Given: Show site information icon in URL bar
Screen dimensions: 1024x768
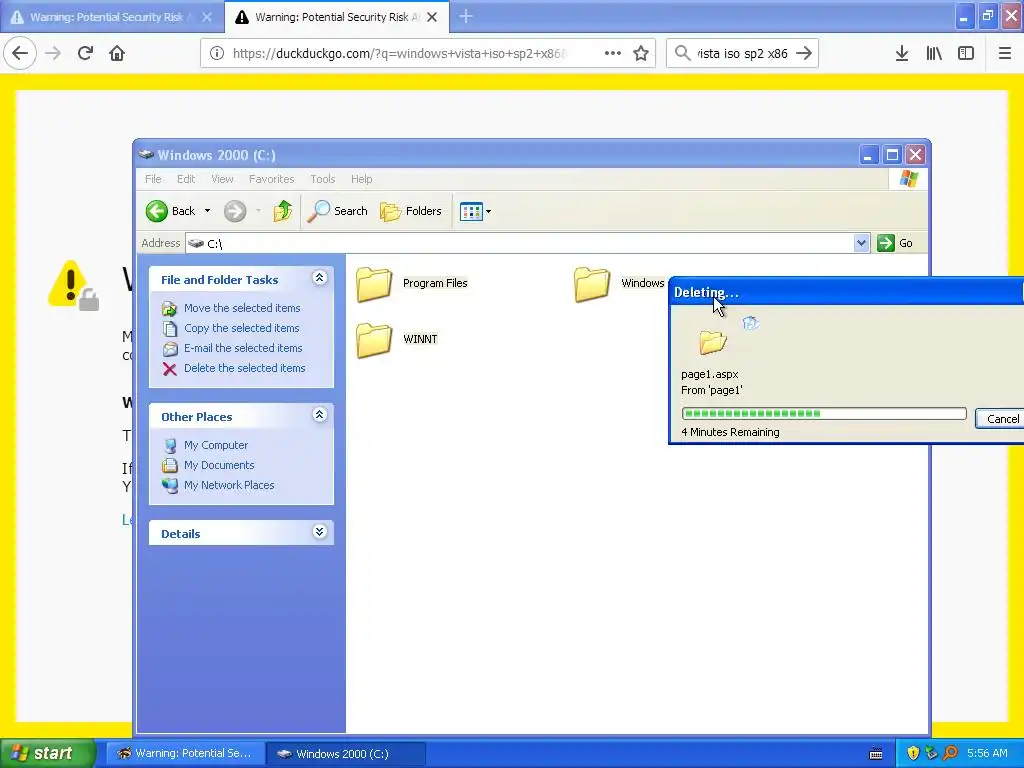Looking at the screenshot, I should [x=217, y=54].
